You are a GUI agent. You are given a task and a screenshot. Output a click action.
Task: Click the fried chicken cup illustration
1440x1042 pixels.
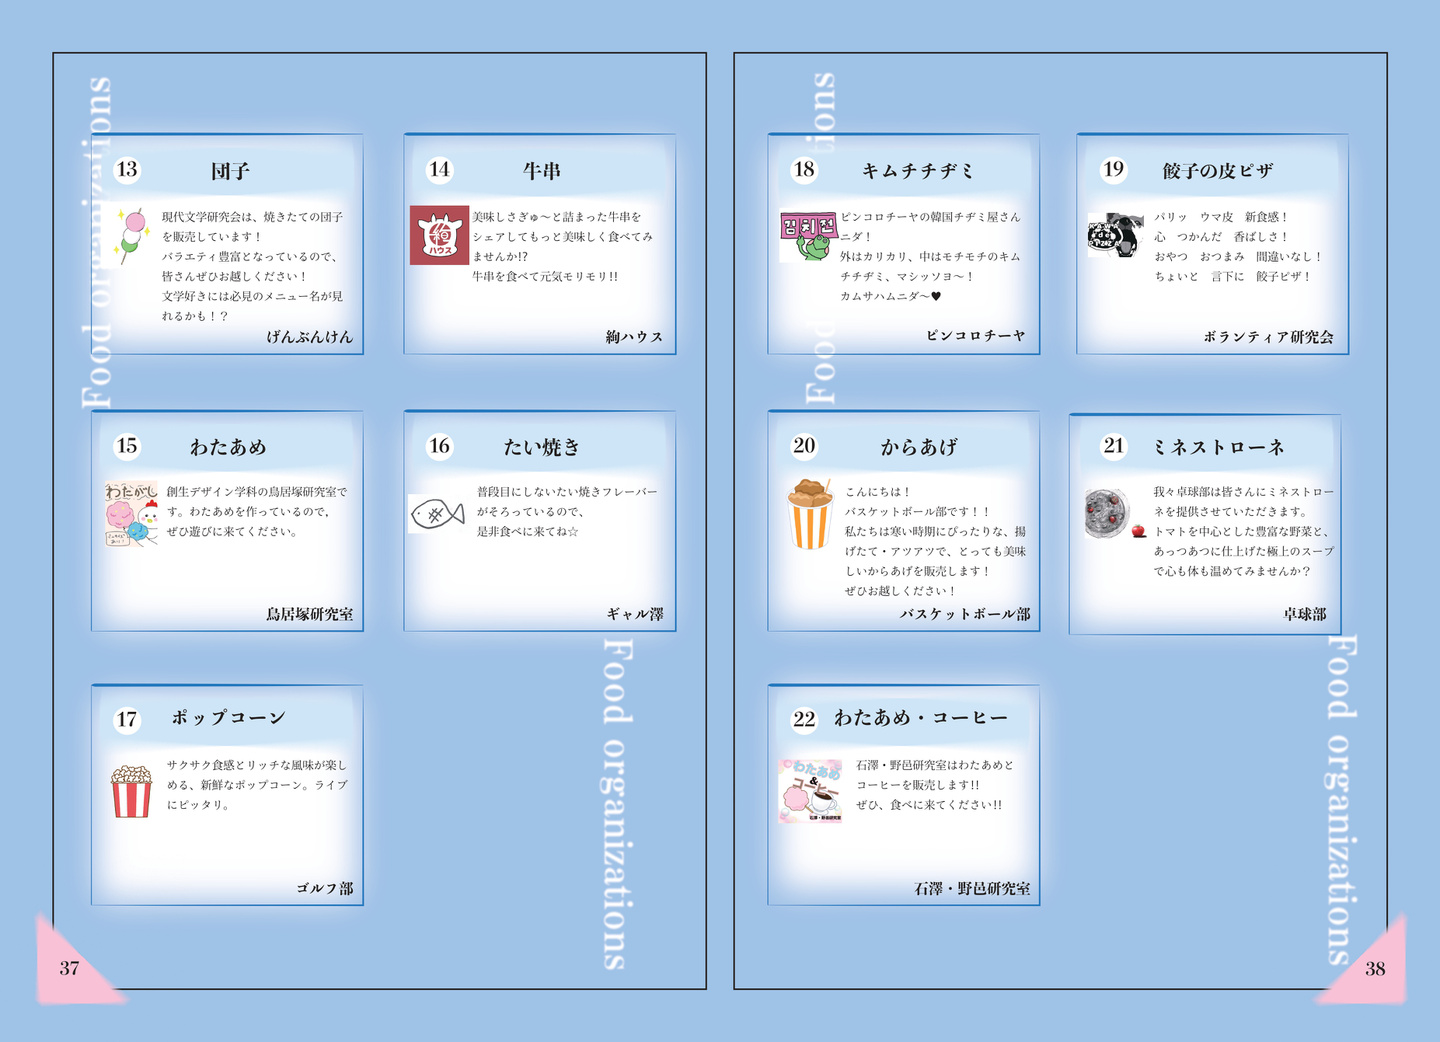click(x=810, y=514)
